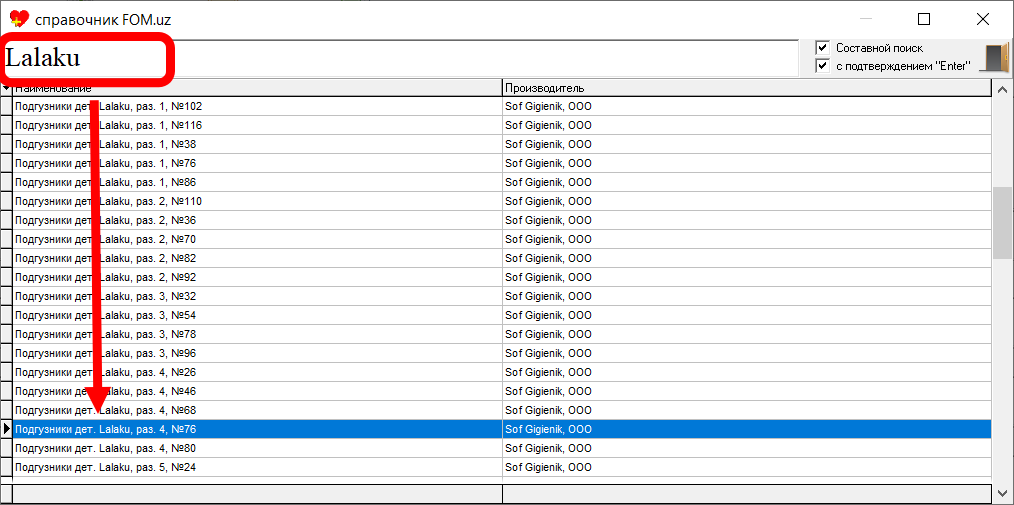Image resolution: width=1014 pixels, height=505 pixels.
Task: Click row selector of раз. 1, №102 row
Action: click(x=6, y=107)
